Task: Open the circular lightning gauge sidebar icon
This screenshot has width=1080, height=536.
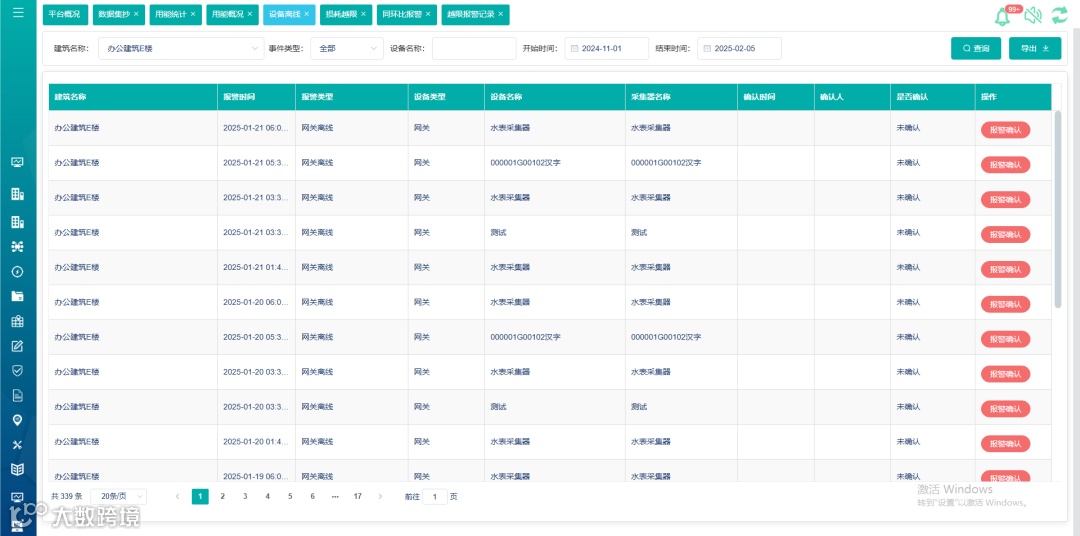Action: tap(18, 271)
